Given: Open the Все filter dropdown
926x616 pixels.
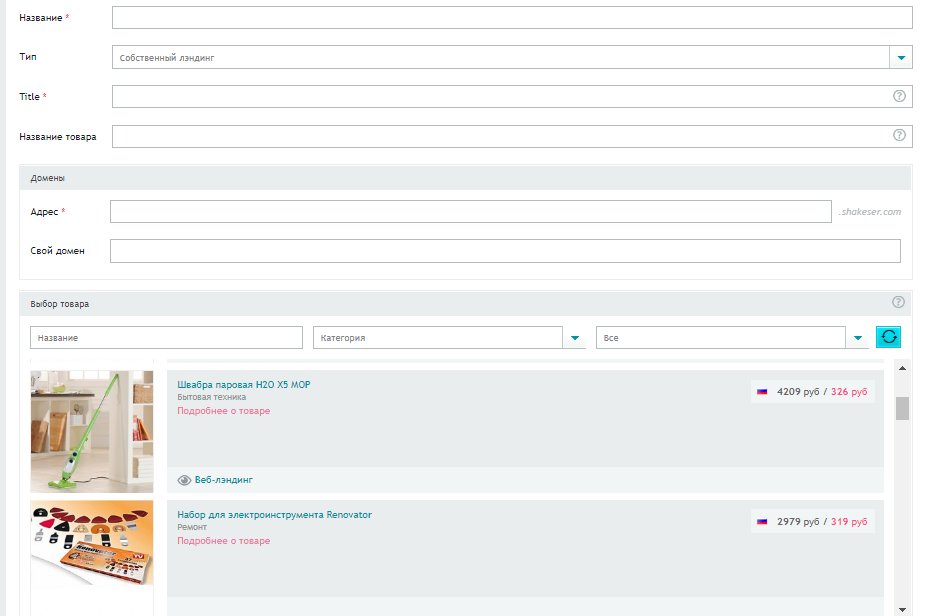Looking at the screenshot, I should point(858,338).
